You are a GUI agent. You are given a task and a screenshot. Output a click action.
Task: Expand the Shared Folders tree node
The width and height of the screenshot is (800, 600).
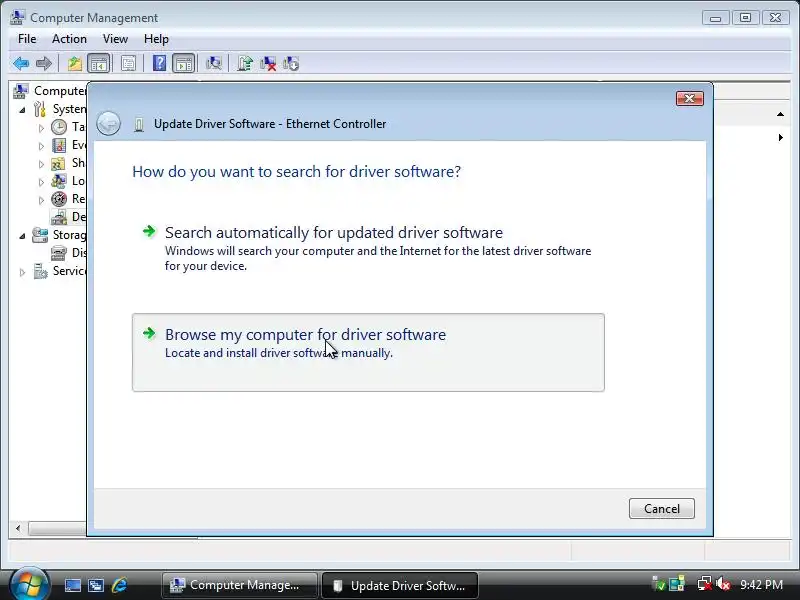(x=41, y=164)
